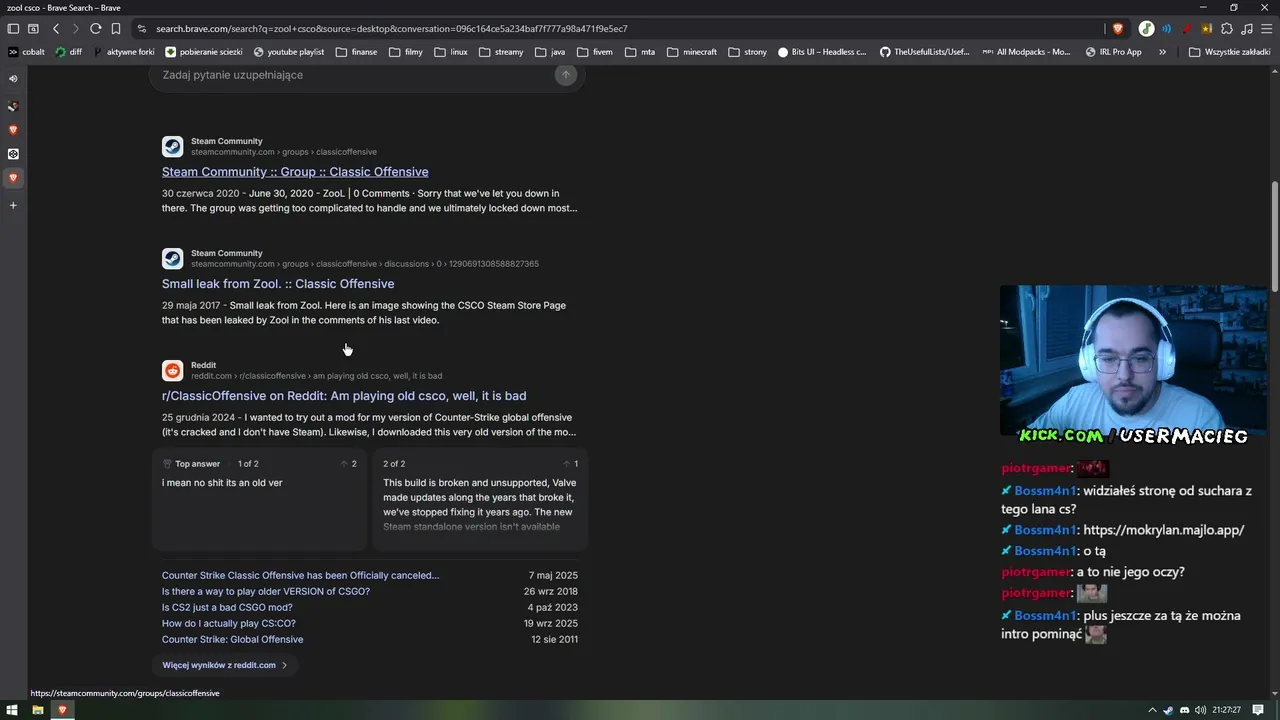Open the green music note extension icon
The image size is (1280, 720).
pyautogui.click(x=1146, y=29)
